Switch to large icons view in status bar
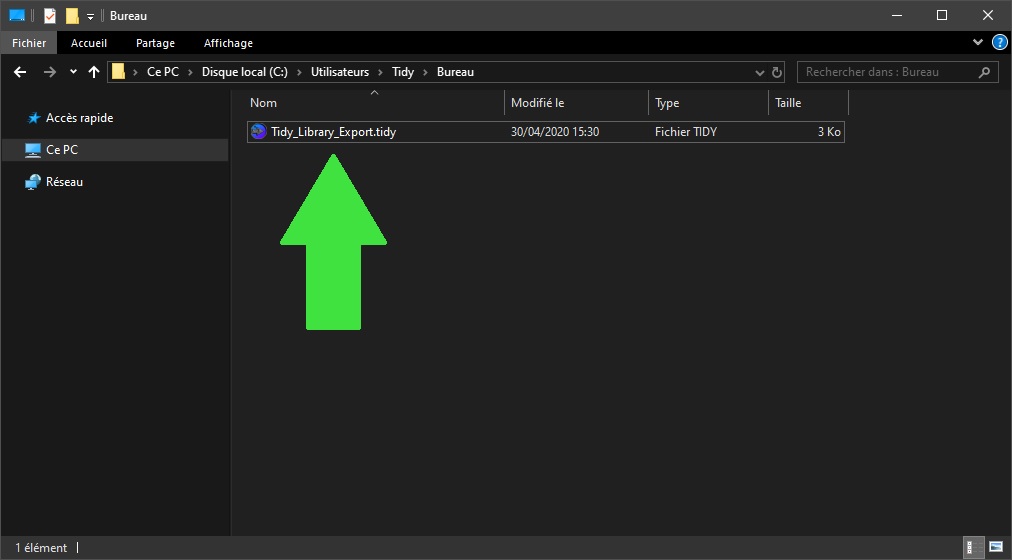The height and width of the screenshot is (560, 1012). tap(996, 547)
